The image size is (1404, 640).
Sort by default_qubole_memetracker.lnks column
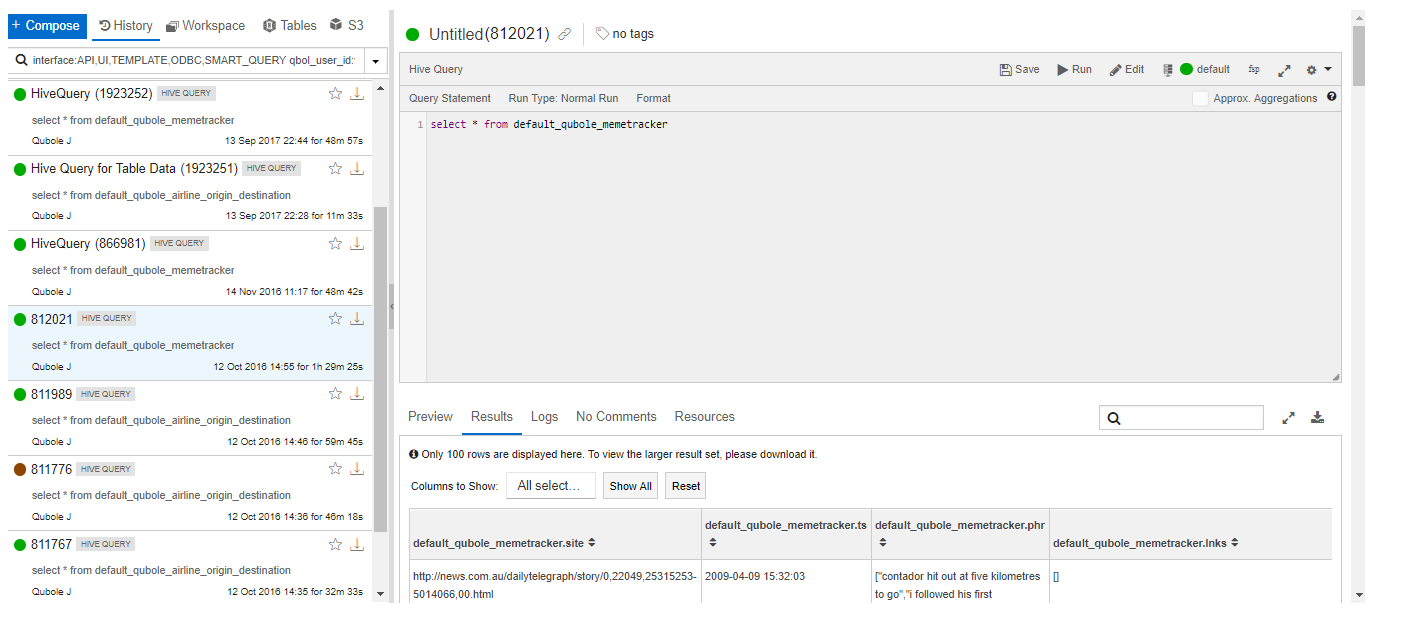tap(1235, 543)
